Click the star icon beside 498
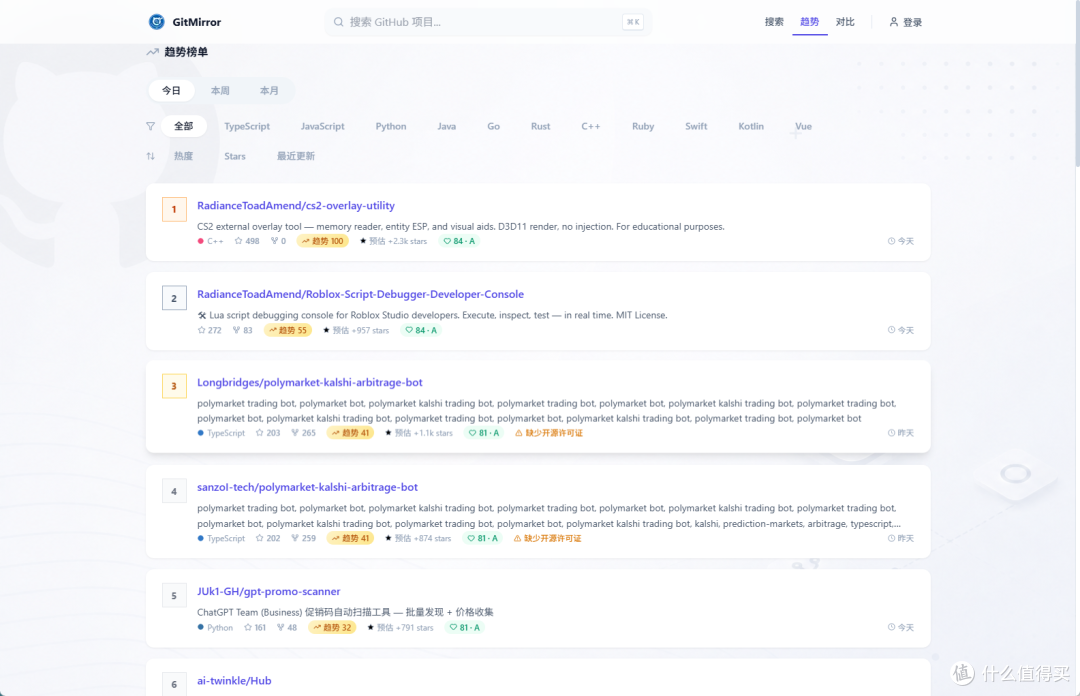 tap(238, 241)
